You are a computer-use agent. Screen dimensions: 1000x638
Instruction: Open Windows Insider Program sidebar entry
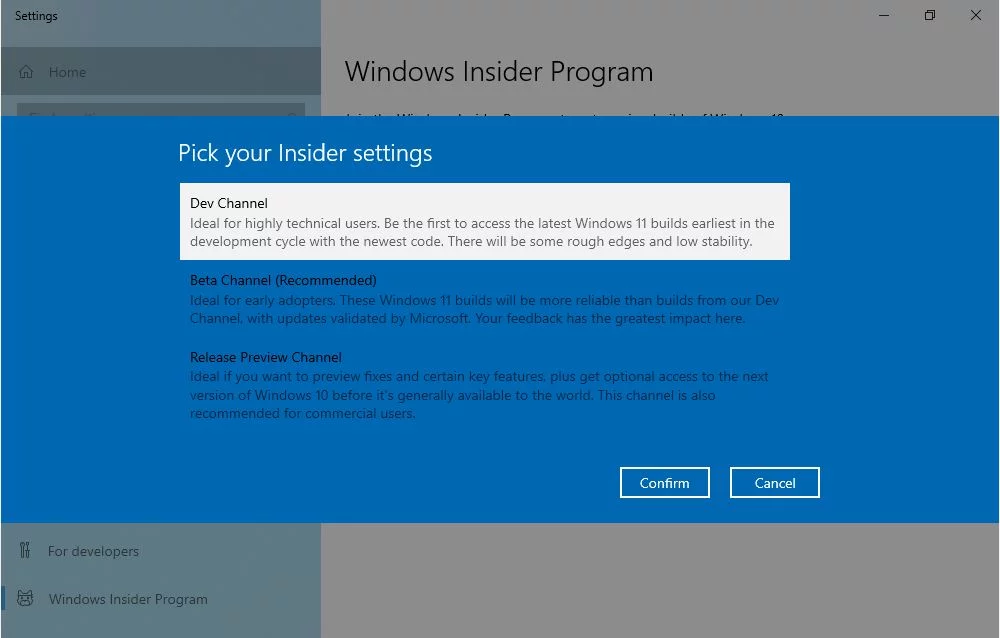161,598
